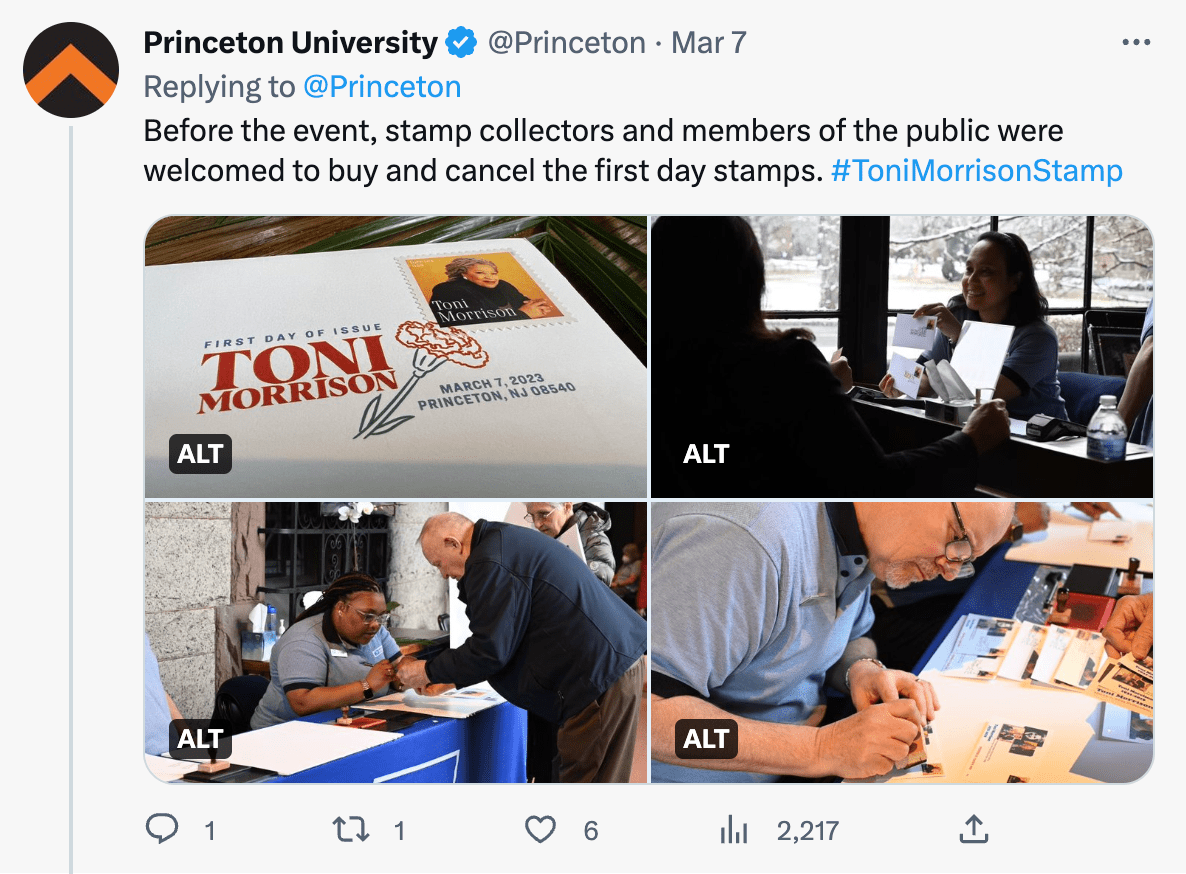Image resolution: width=1186 pixels, height=874 pixels.
Task: Click the @Princeton handle beside the name
Action: (566, 43)
